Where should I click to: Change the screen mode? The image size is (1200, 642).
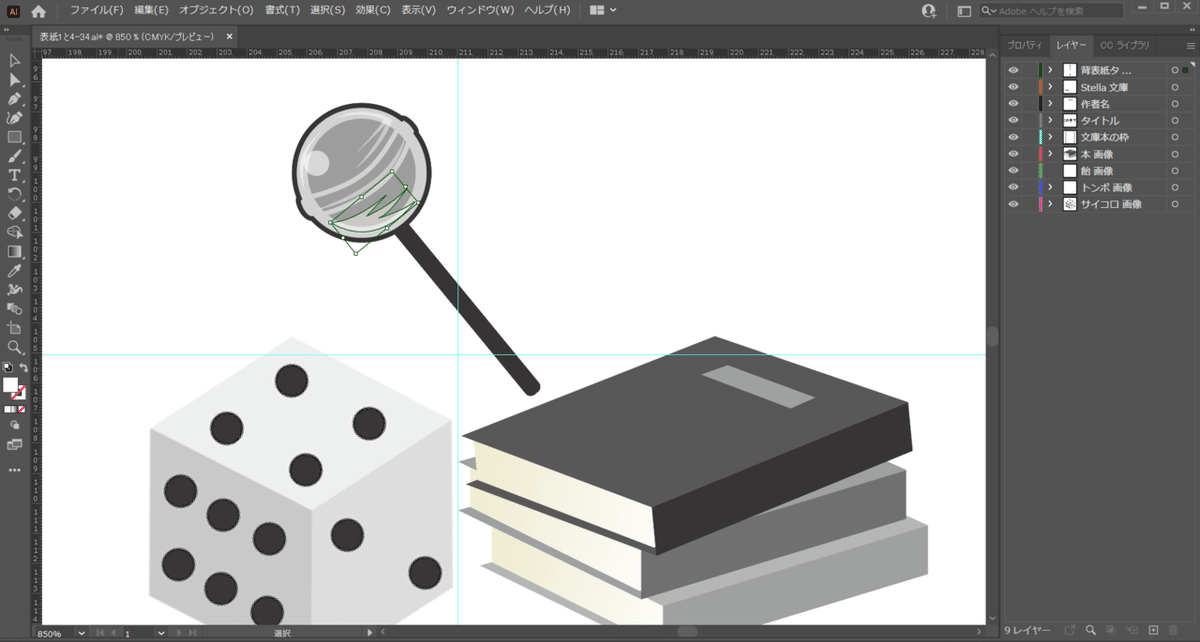coord(14,444)
